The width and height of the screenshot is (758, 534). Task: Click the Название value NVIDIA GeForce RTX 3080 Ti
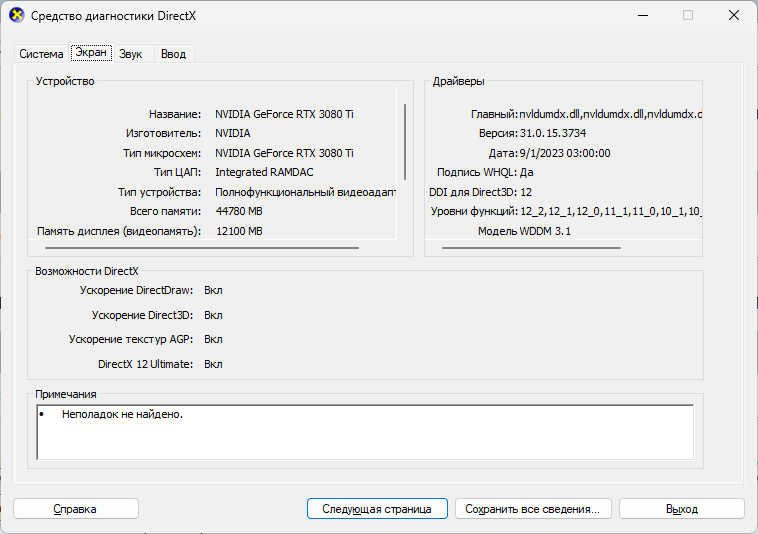284,114
